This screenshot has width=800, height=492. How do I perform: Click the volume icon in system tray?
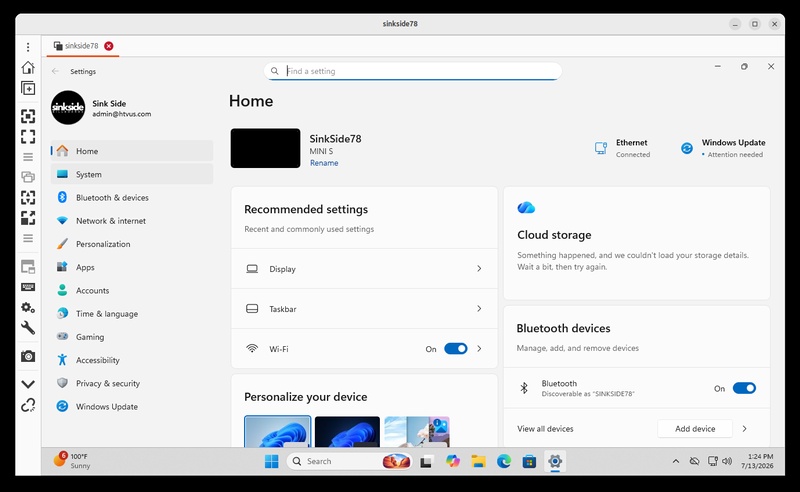click(x=727, y=461)
